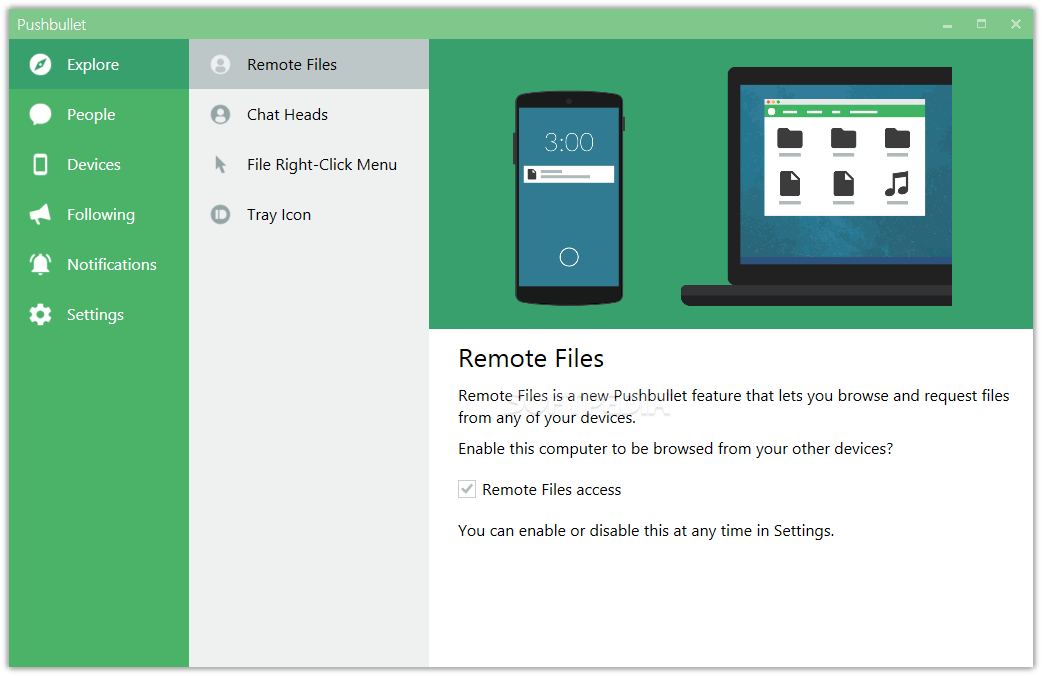Click the Following megaphone icon
The image size is (1042, 676).
[41, 214]
